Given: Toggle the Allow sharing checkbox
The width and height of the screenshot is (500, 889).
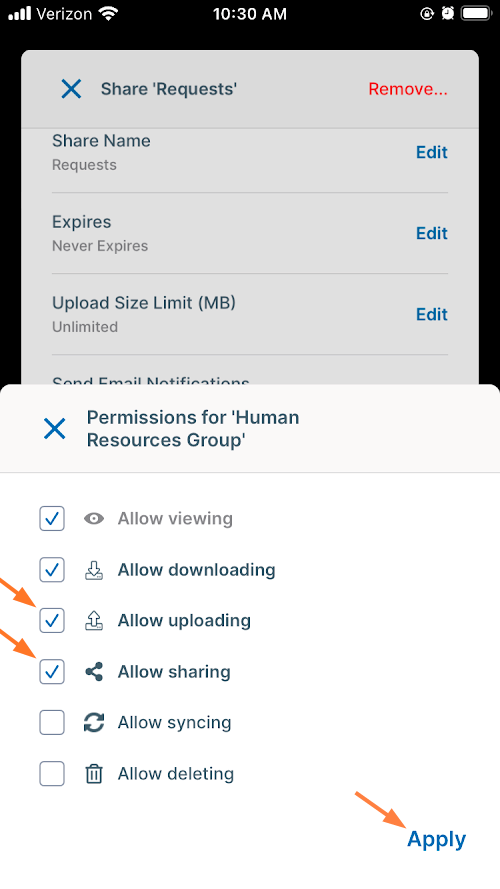Looking at the screenshot, I should coord(52,672).
